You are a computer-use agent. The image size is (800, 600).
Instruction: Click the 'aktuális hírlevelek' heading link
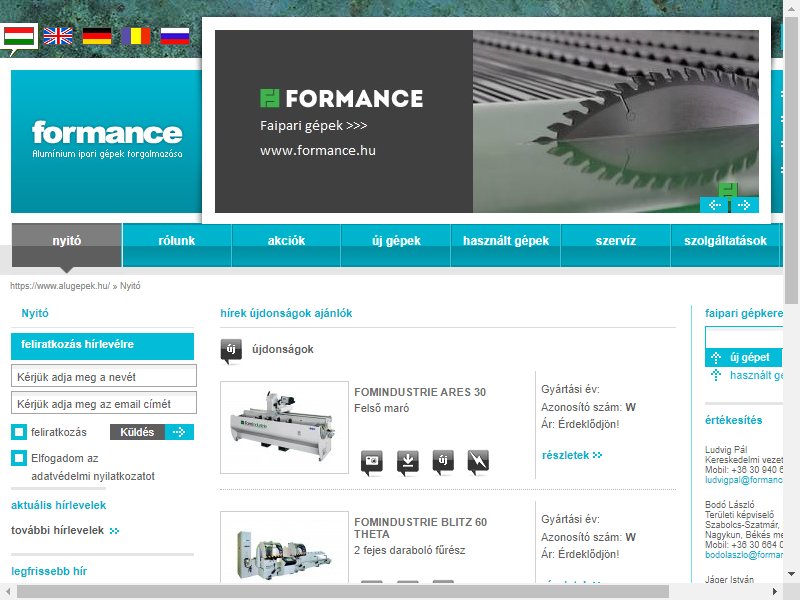coord(59,505)
